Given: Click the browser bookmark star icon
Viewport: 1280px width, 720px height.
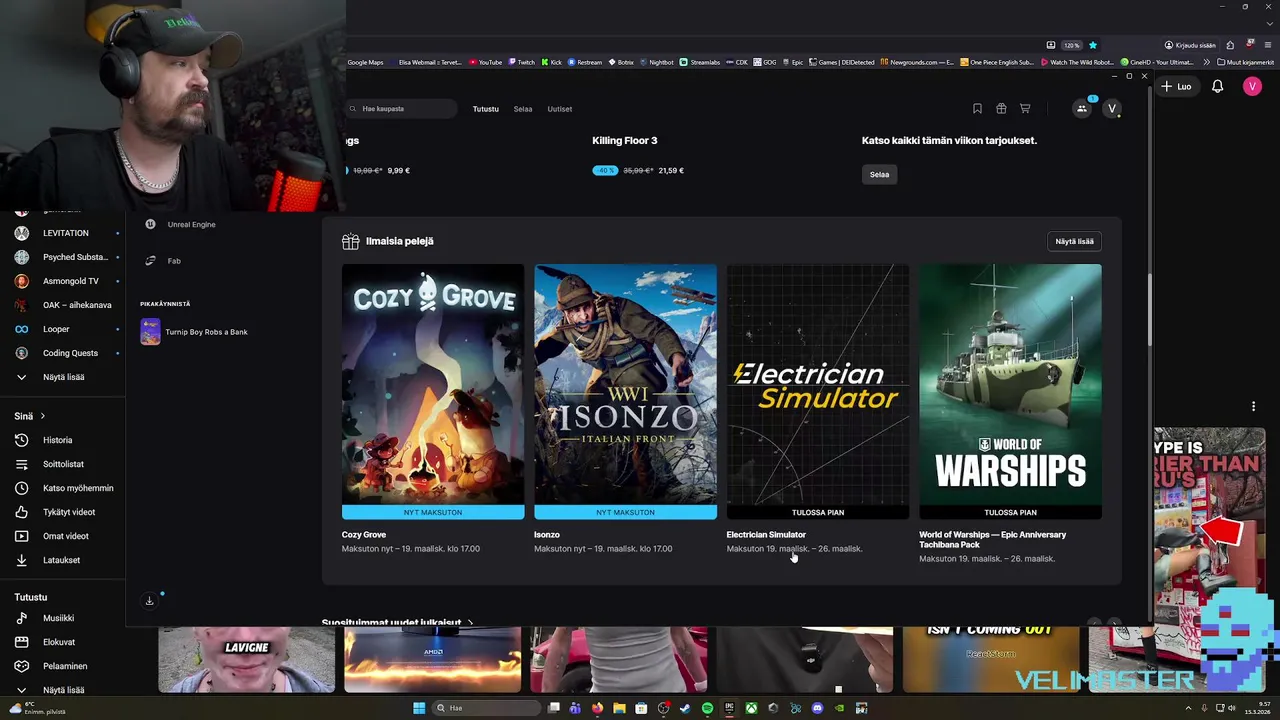Looking at the screenshot, I should (1092, 45).
